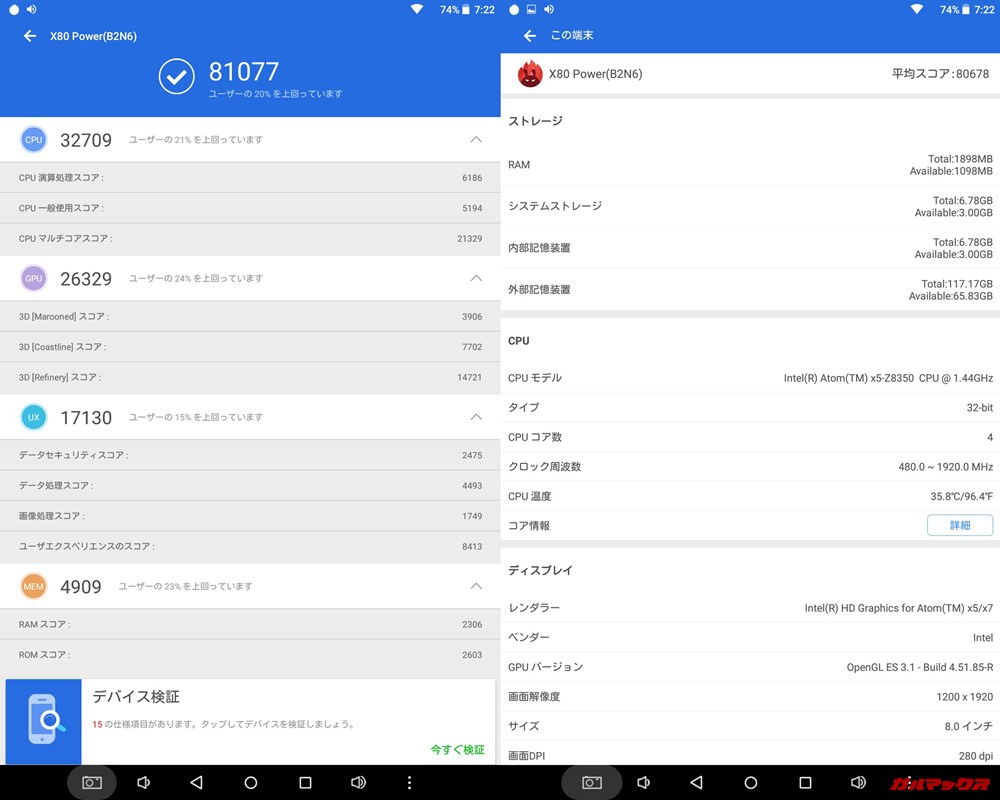Tap the UX score badge icon
This screenshot has width=1000, height=800.
[x=33, y=417]
